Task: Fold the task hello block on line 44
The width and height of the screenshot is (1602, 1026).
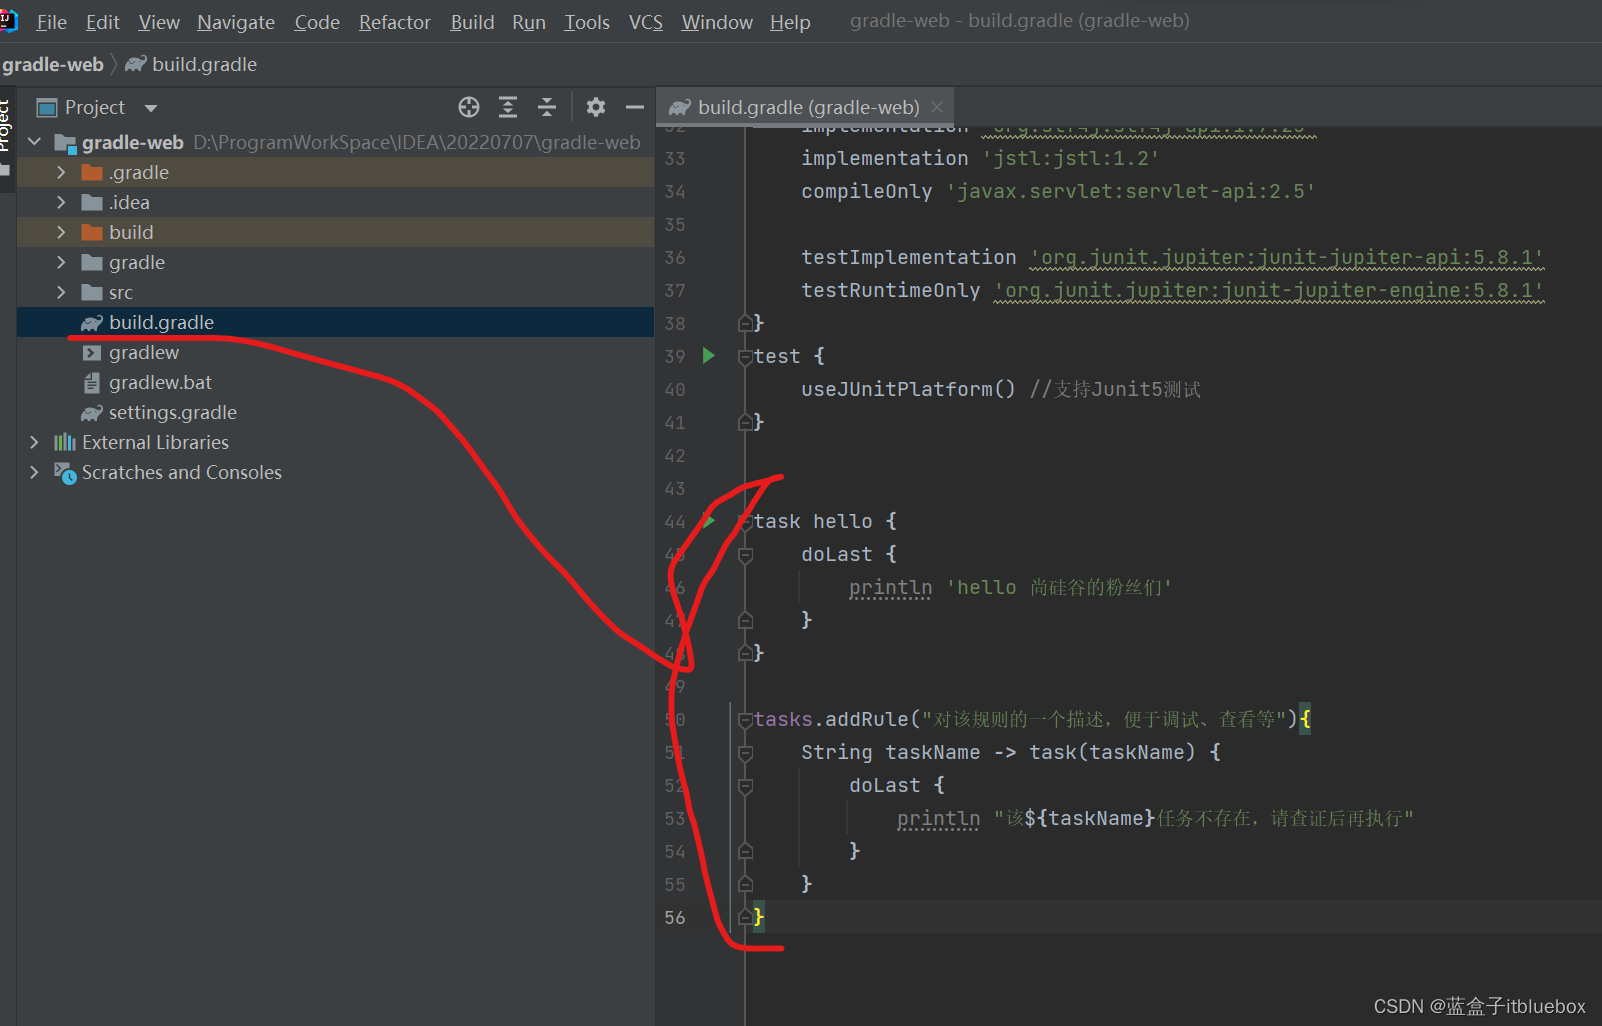Action: coord(745,522)
